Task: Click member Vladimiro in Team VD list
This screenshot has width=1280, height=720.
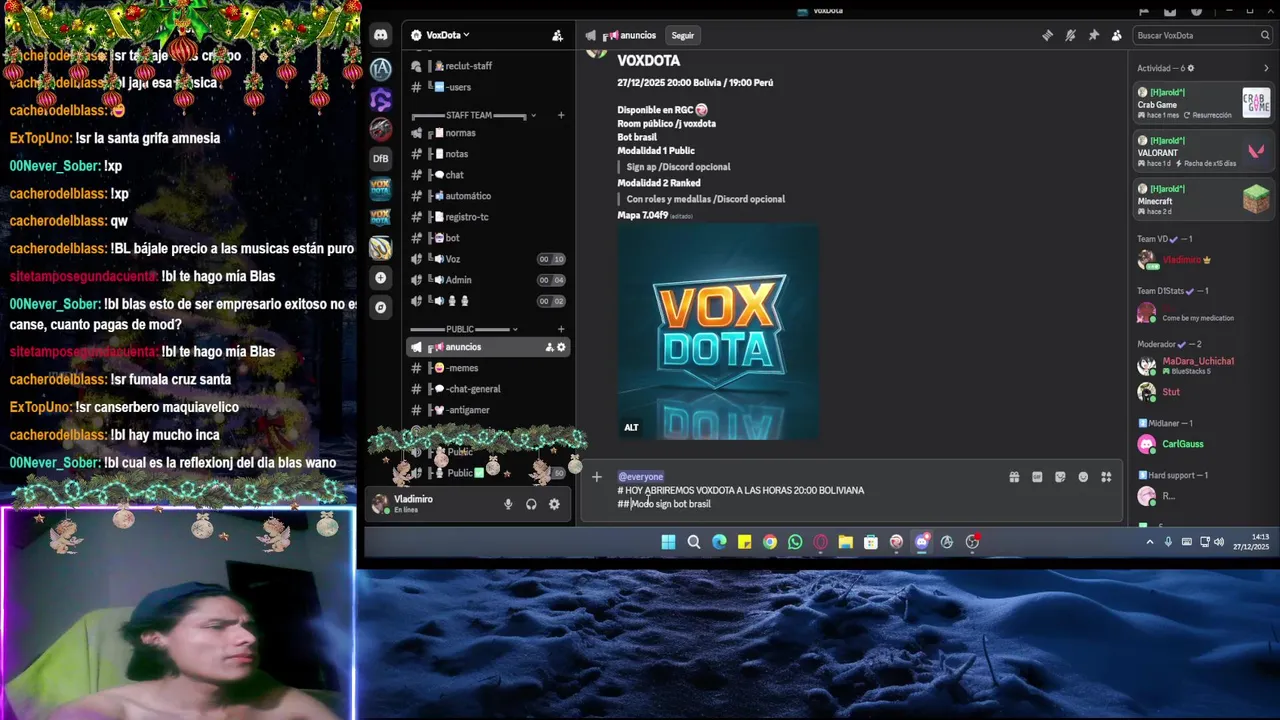Action: [1203, 260]
